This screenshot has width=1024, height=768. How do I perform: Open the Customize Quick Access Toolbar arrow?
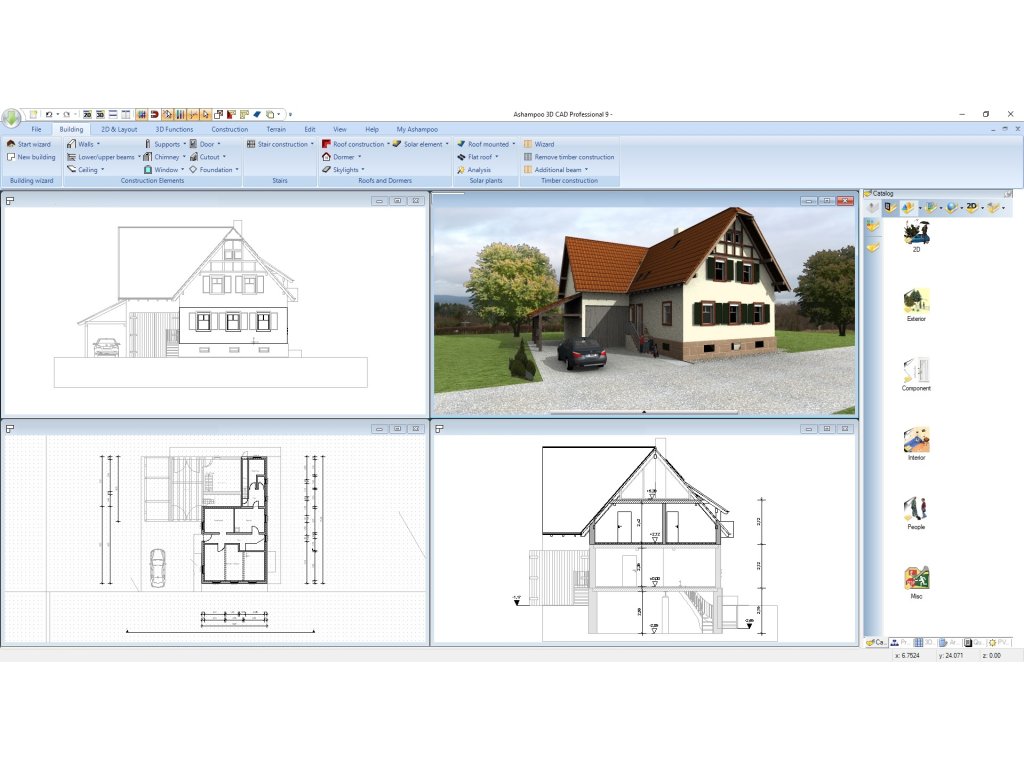click(x=290, y=115)
